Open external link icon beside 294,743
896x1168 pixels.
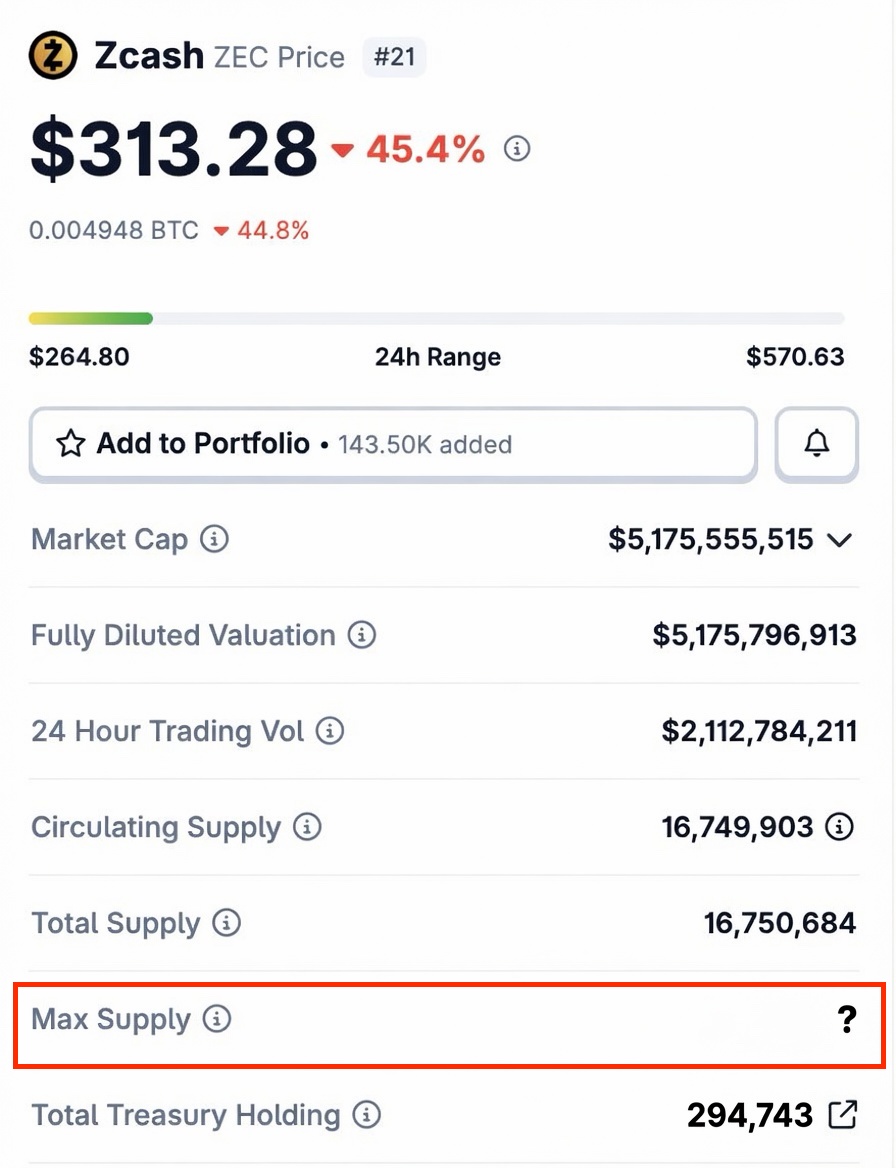[x=842, y=1115]
